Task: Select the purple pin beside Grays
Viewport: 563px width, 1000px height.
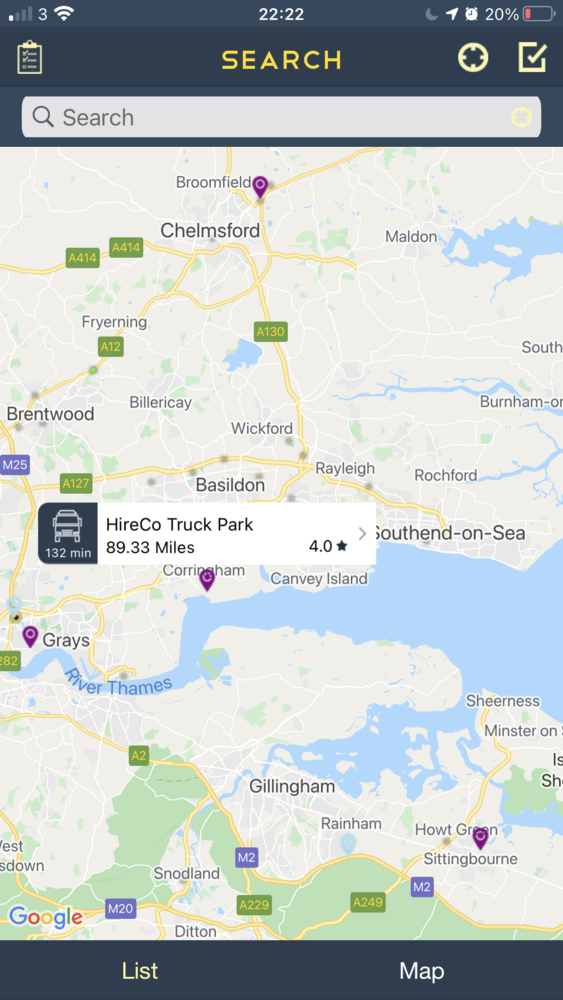Action: click(30, 636)
